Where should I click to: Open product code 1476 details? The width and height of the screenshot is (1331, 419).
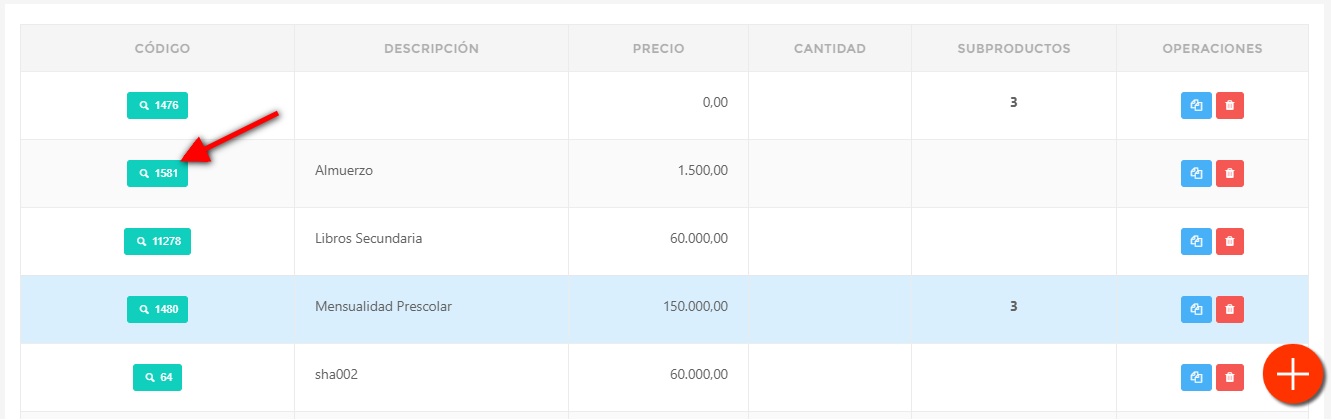(x=157, y=105)
